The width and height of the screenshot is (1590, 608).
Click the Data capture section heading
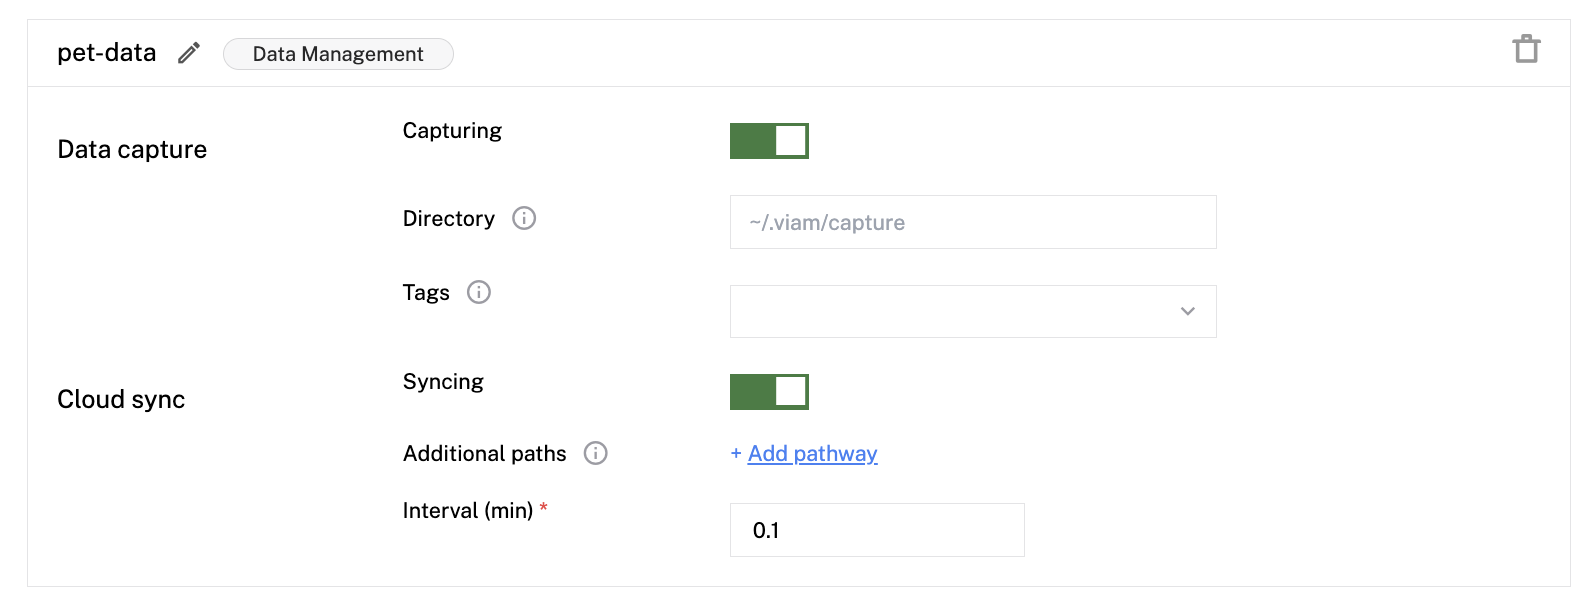(132, 150)
